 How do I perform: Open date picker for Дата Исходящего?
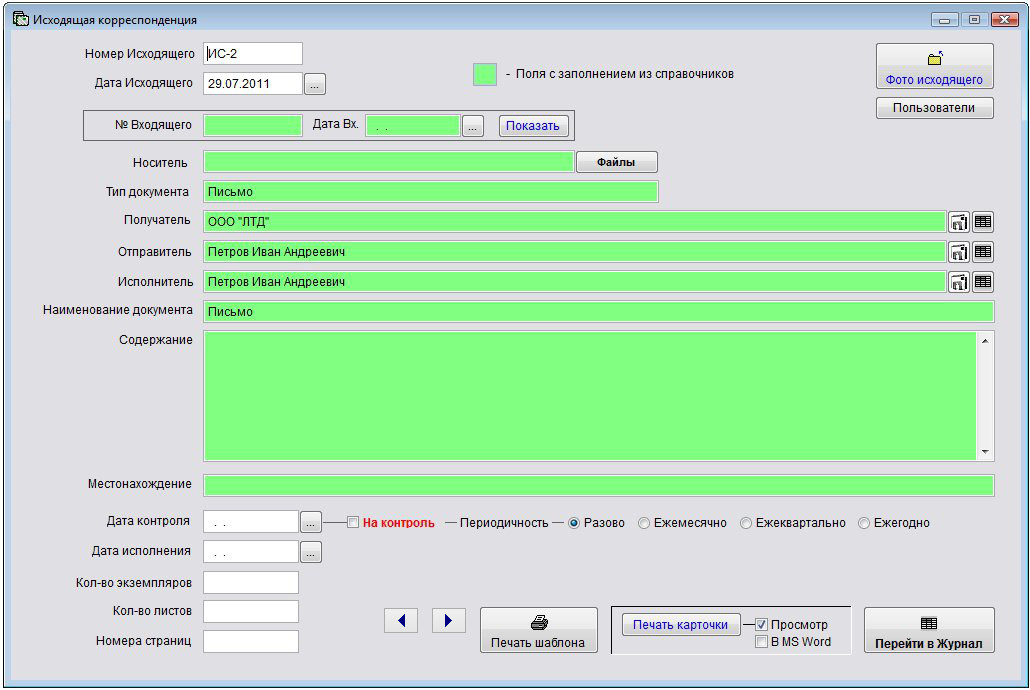315,84
